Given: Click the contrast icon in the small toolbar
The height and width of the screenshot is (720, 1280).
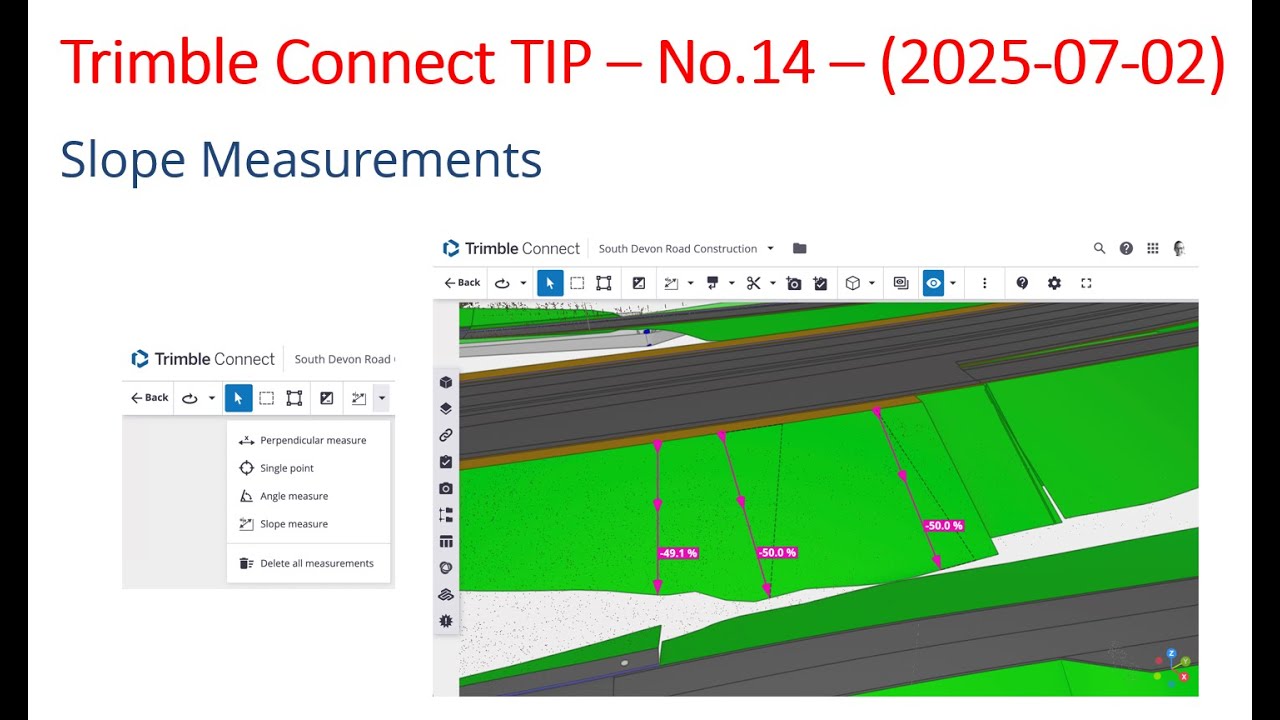Looking at the screenshot, I should tap(326, 398).
